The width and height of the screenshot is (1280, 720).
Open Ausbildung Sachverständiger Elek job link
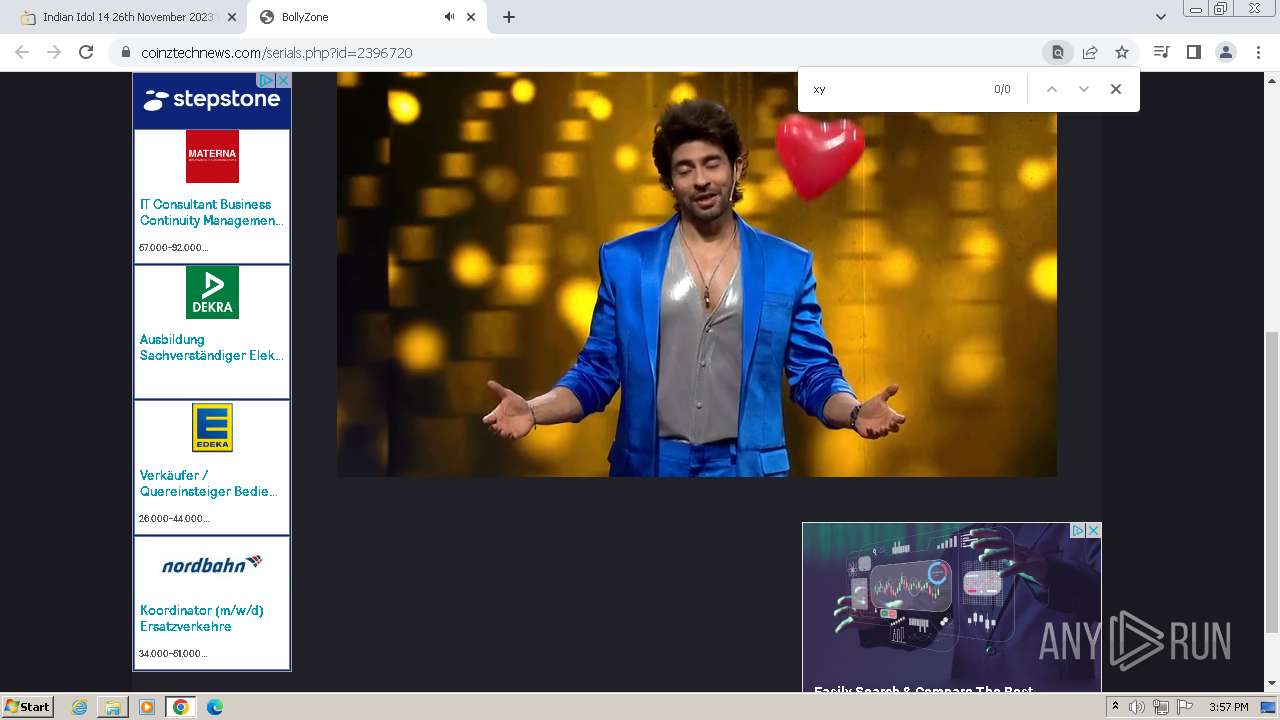tap(211, 347)
